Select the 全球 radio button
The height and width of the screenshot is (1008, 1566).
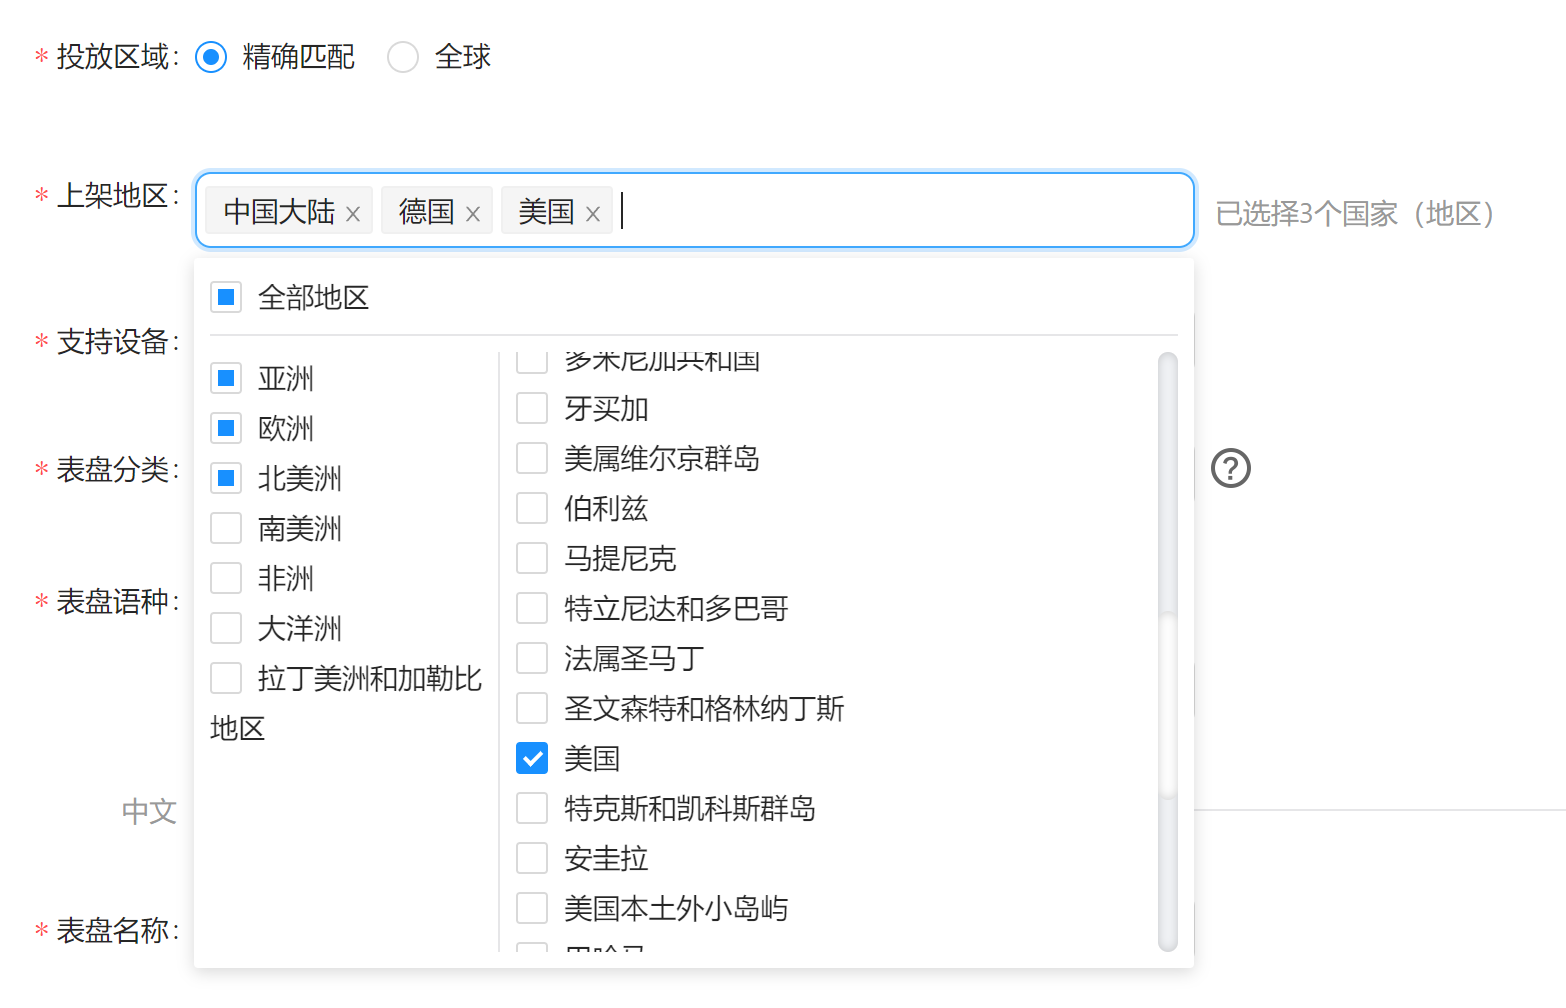coord(403,57)
